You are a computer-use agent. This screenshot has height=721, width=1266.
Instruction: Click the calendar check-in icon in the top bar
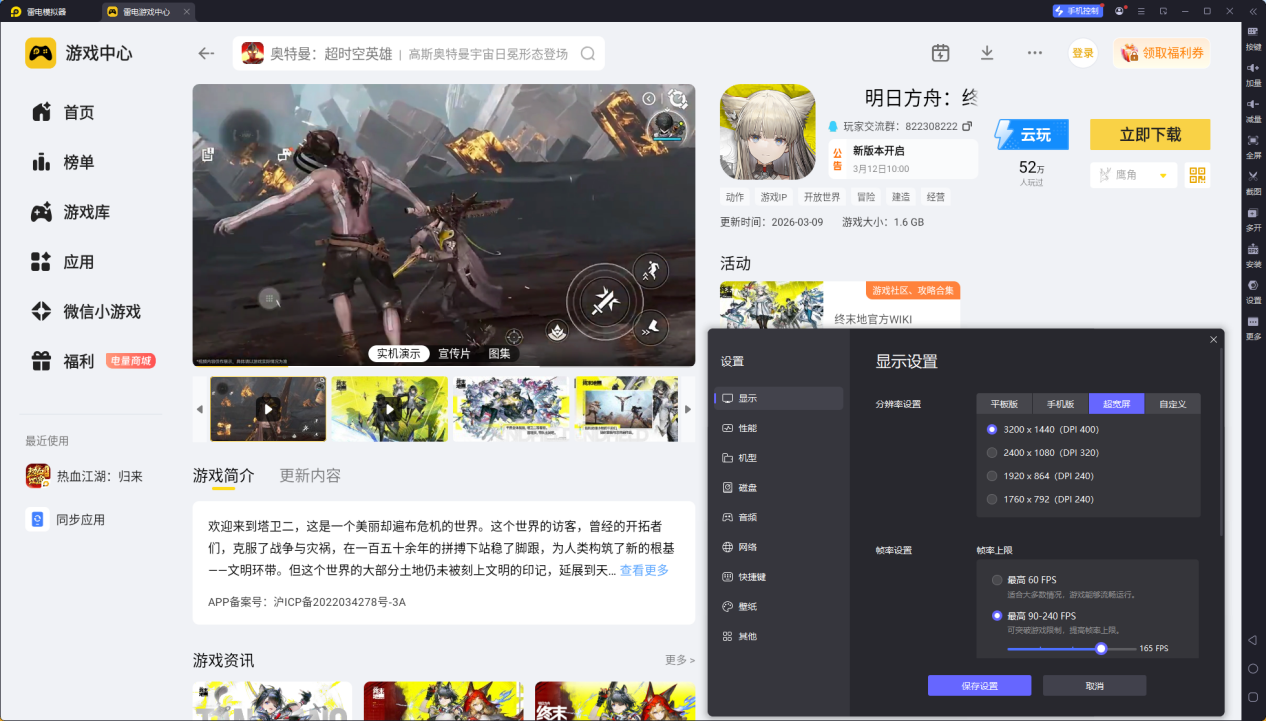pos(940,53)
